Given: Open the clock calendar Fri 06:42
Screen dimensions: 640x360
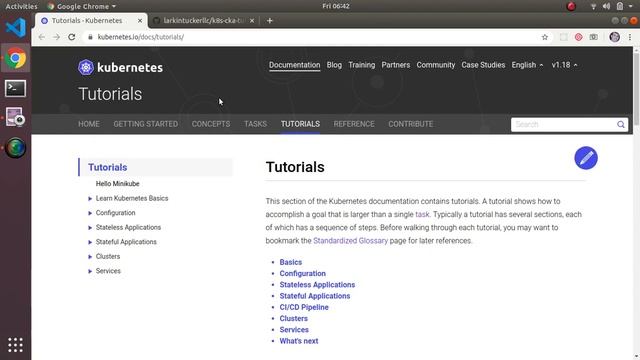Looking at the screenshot, I should [336, 6].
